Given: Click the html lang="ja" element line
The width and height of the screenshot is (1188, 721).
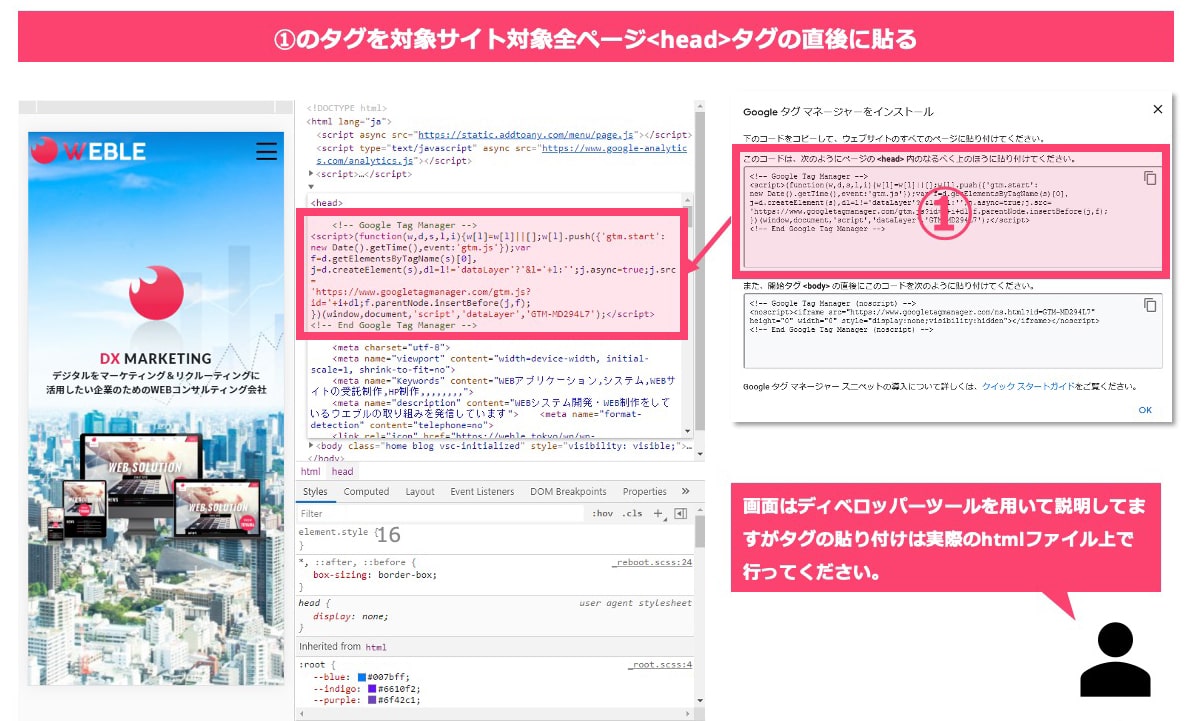Looking at the screenshot, I should [x=349, y=121].
